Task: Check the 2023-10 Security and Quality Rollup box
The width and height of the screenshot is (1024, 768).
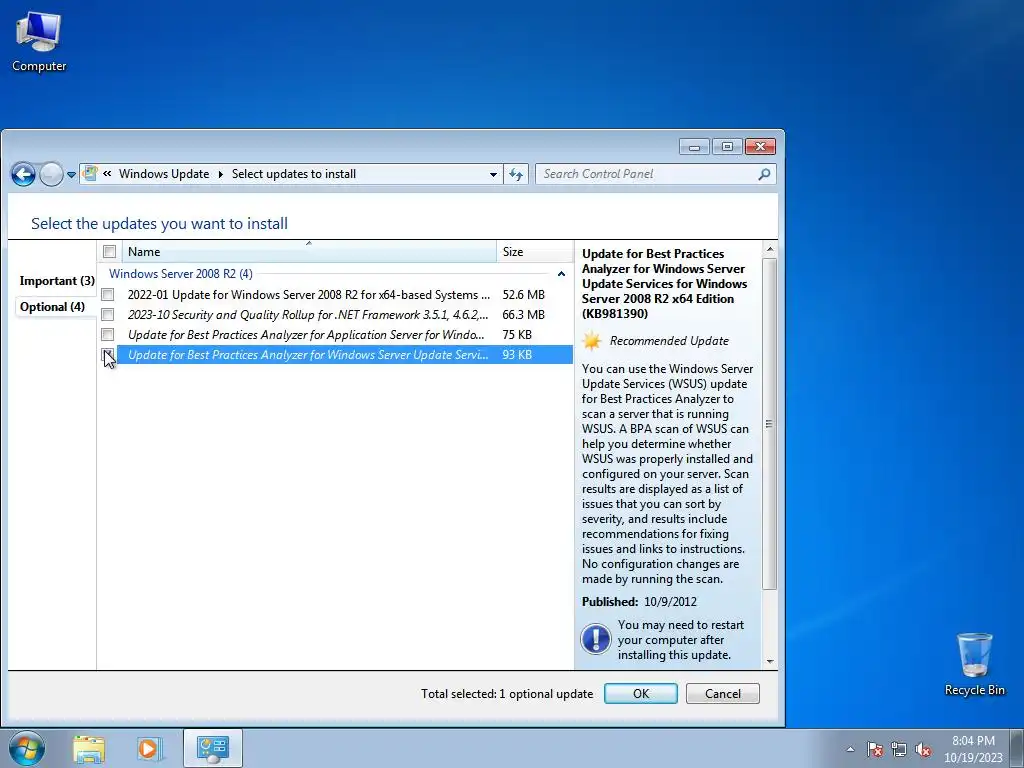Action: (x=108, y=315)
